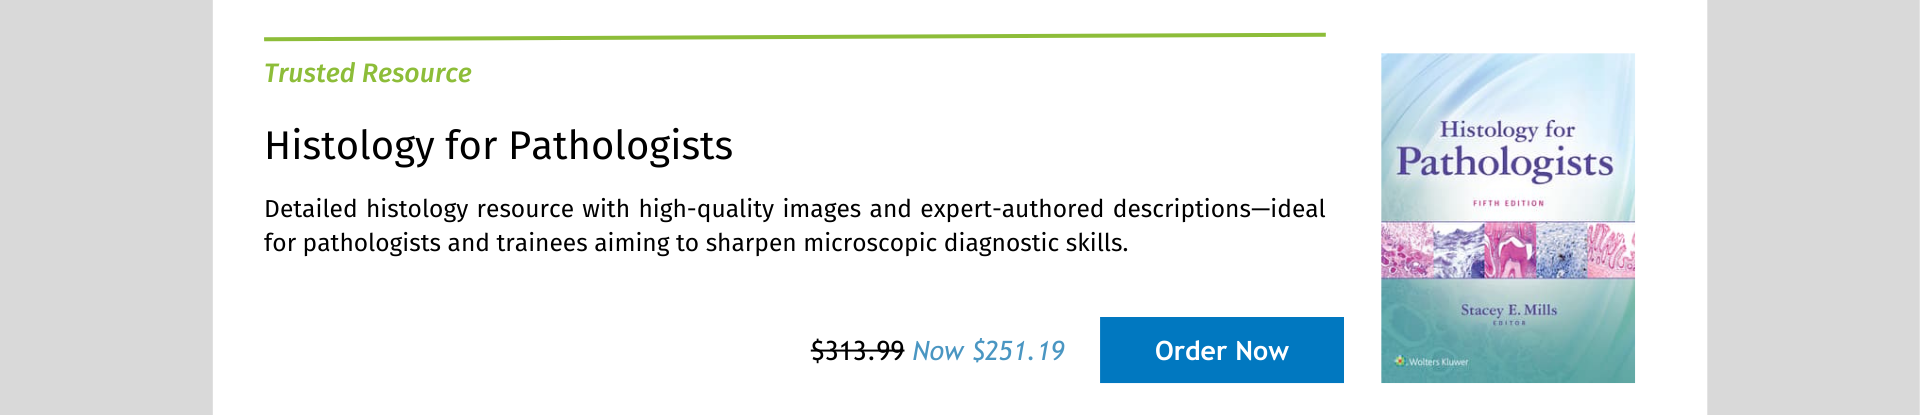Select the Trusted Resource label
Image resolution: width=1920 pixels, height=415 pixels.
367,73
